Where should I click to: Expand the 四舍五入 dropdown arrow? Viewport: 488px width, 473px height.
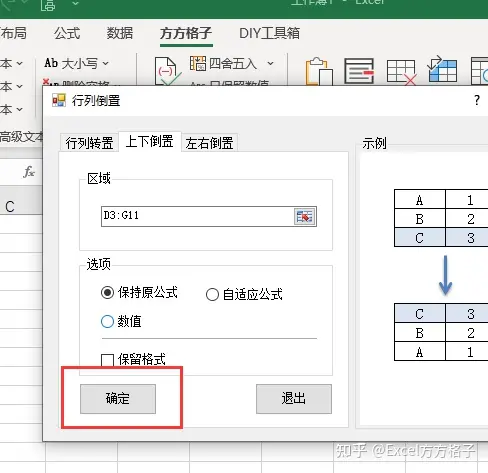[270, 63]
